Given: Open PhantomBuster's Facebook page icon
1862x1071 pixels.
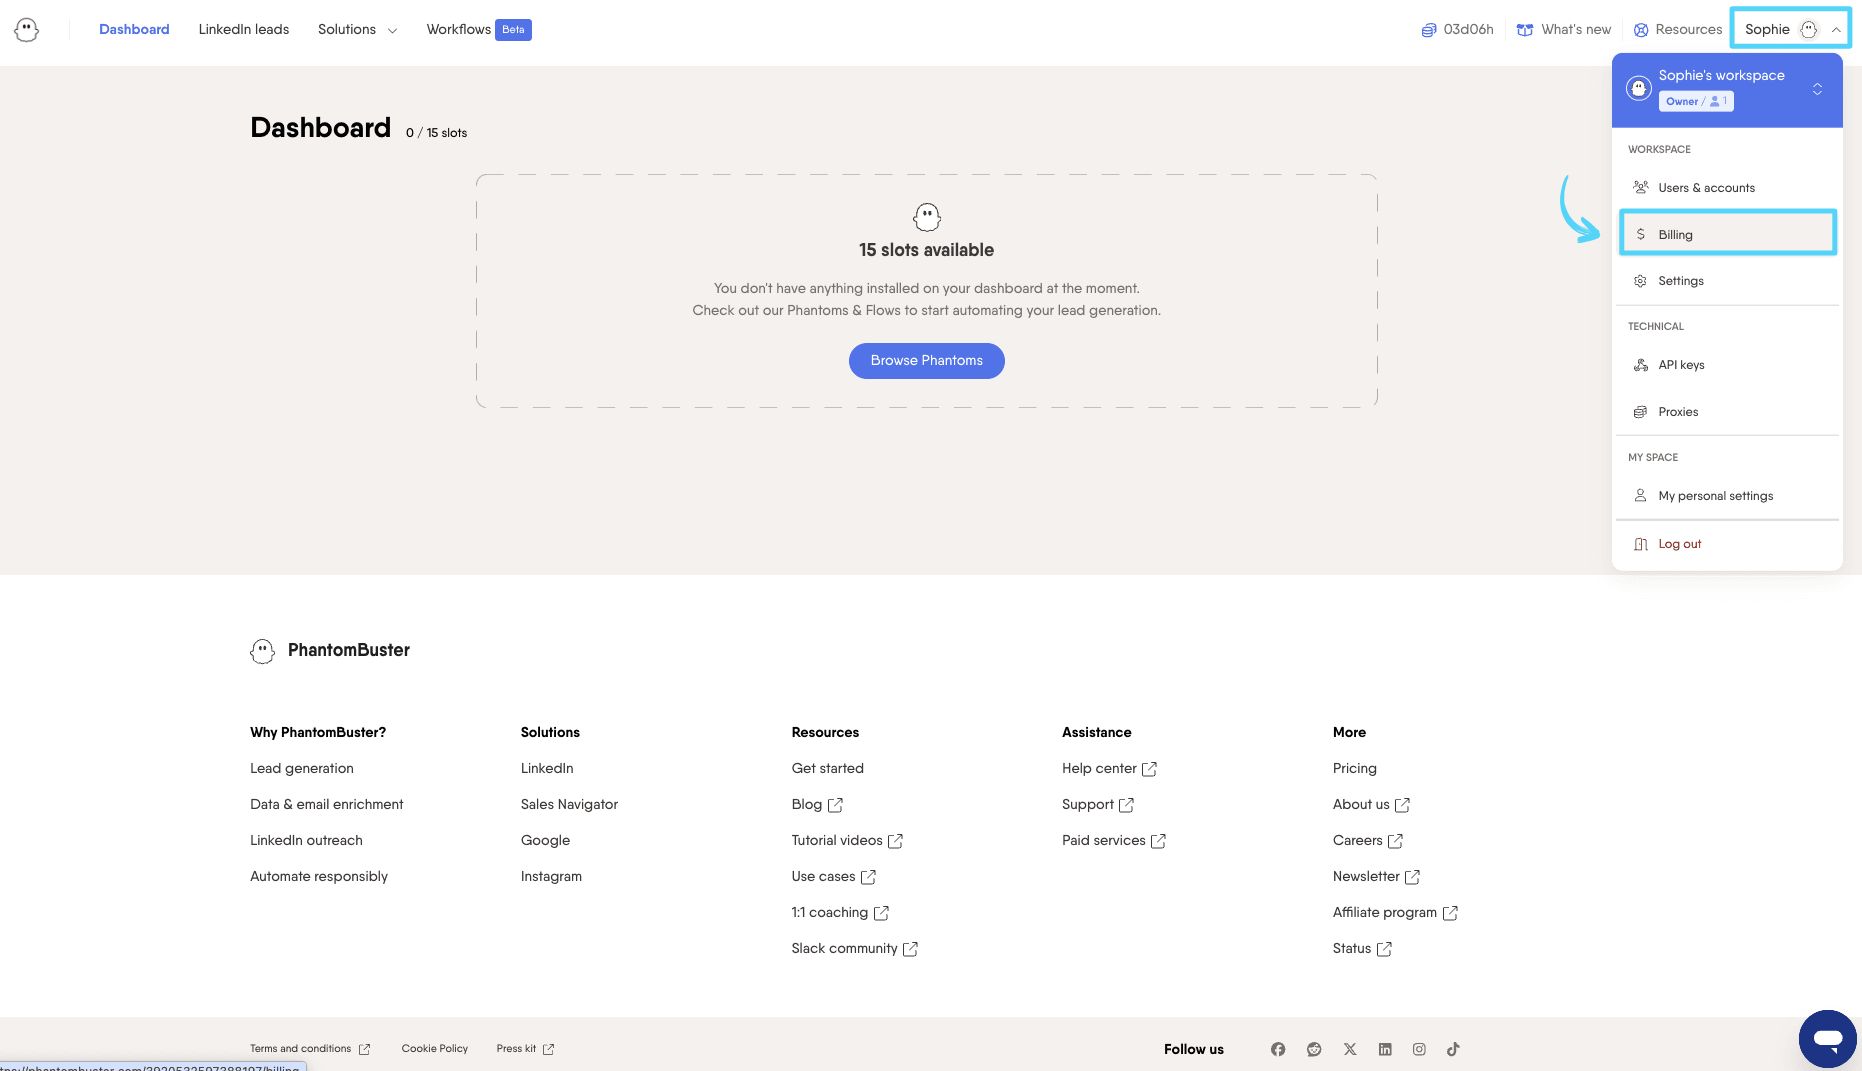Looking at the screenshot, I should [1278, 1049].
